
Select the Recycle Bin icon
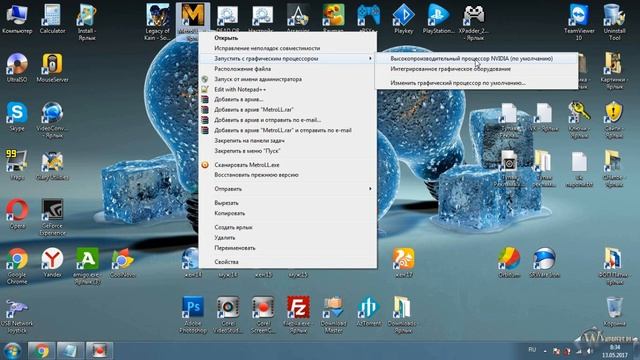[614, 311]
